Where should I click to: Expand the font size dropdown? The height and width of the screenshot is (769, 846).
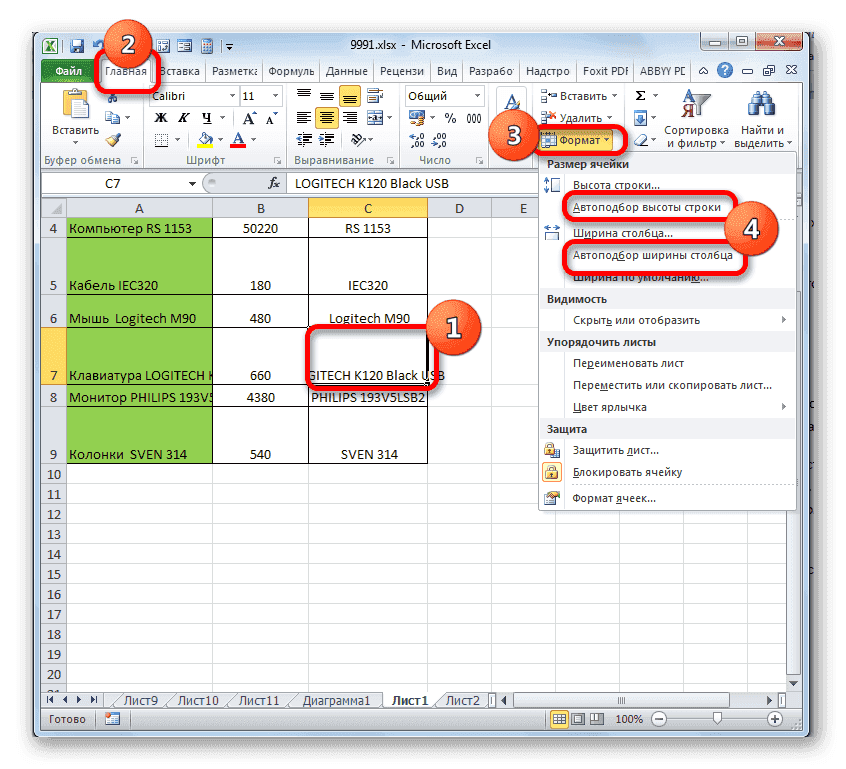click(x=276, y=96)
